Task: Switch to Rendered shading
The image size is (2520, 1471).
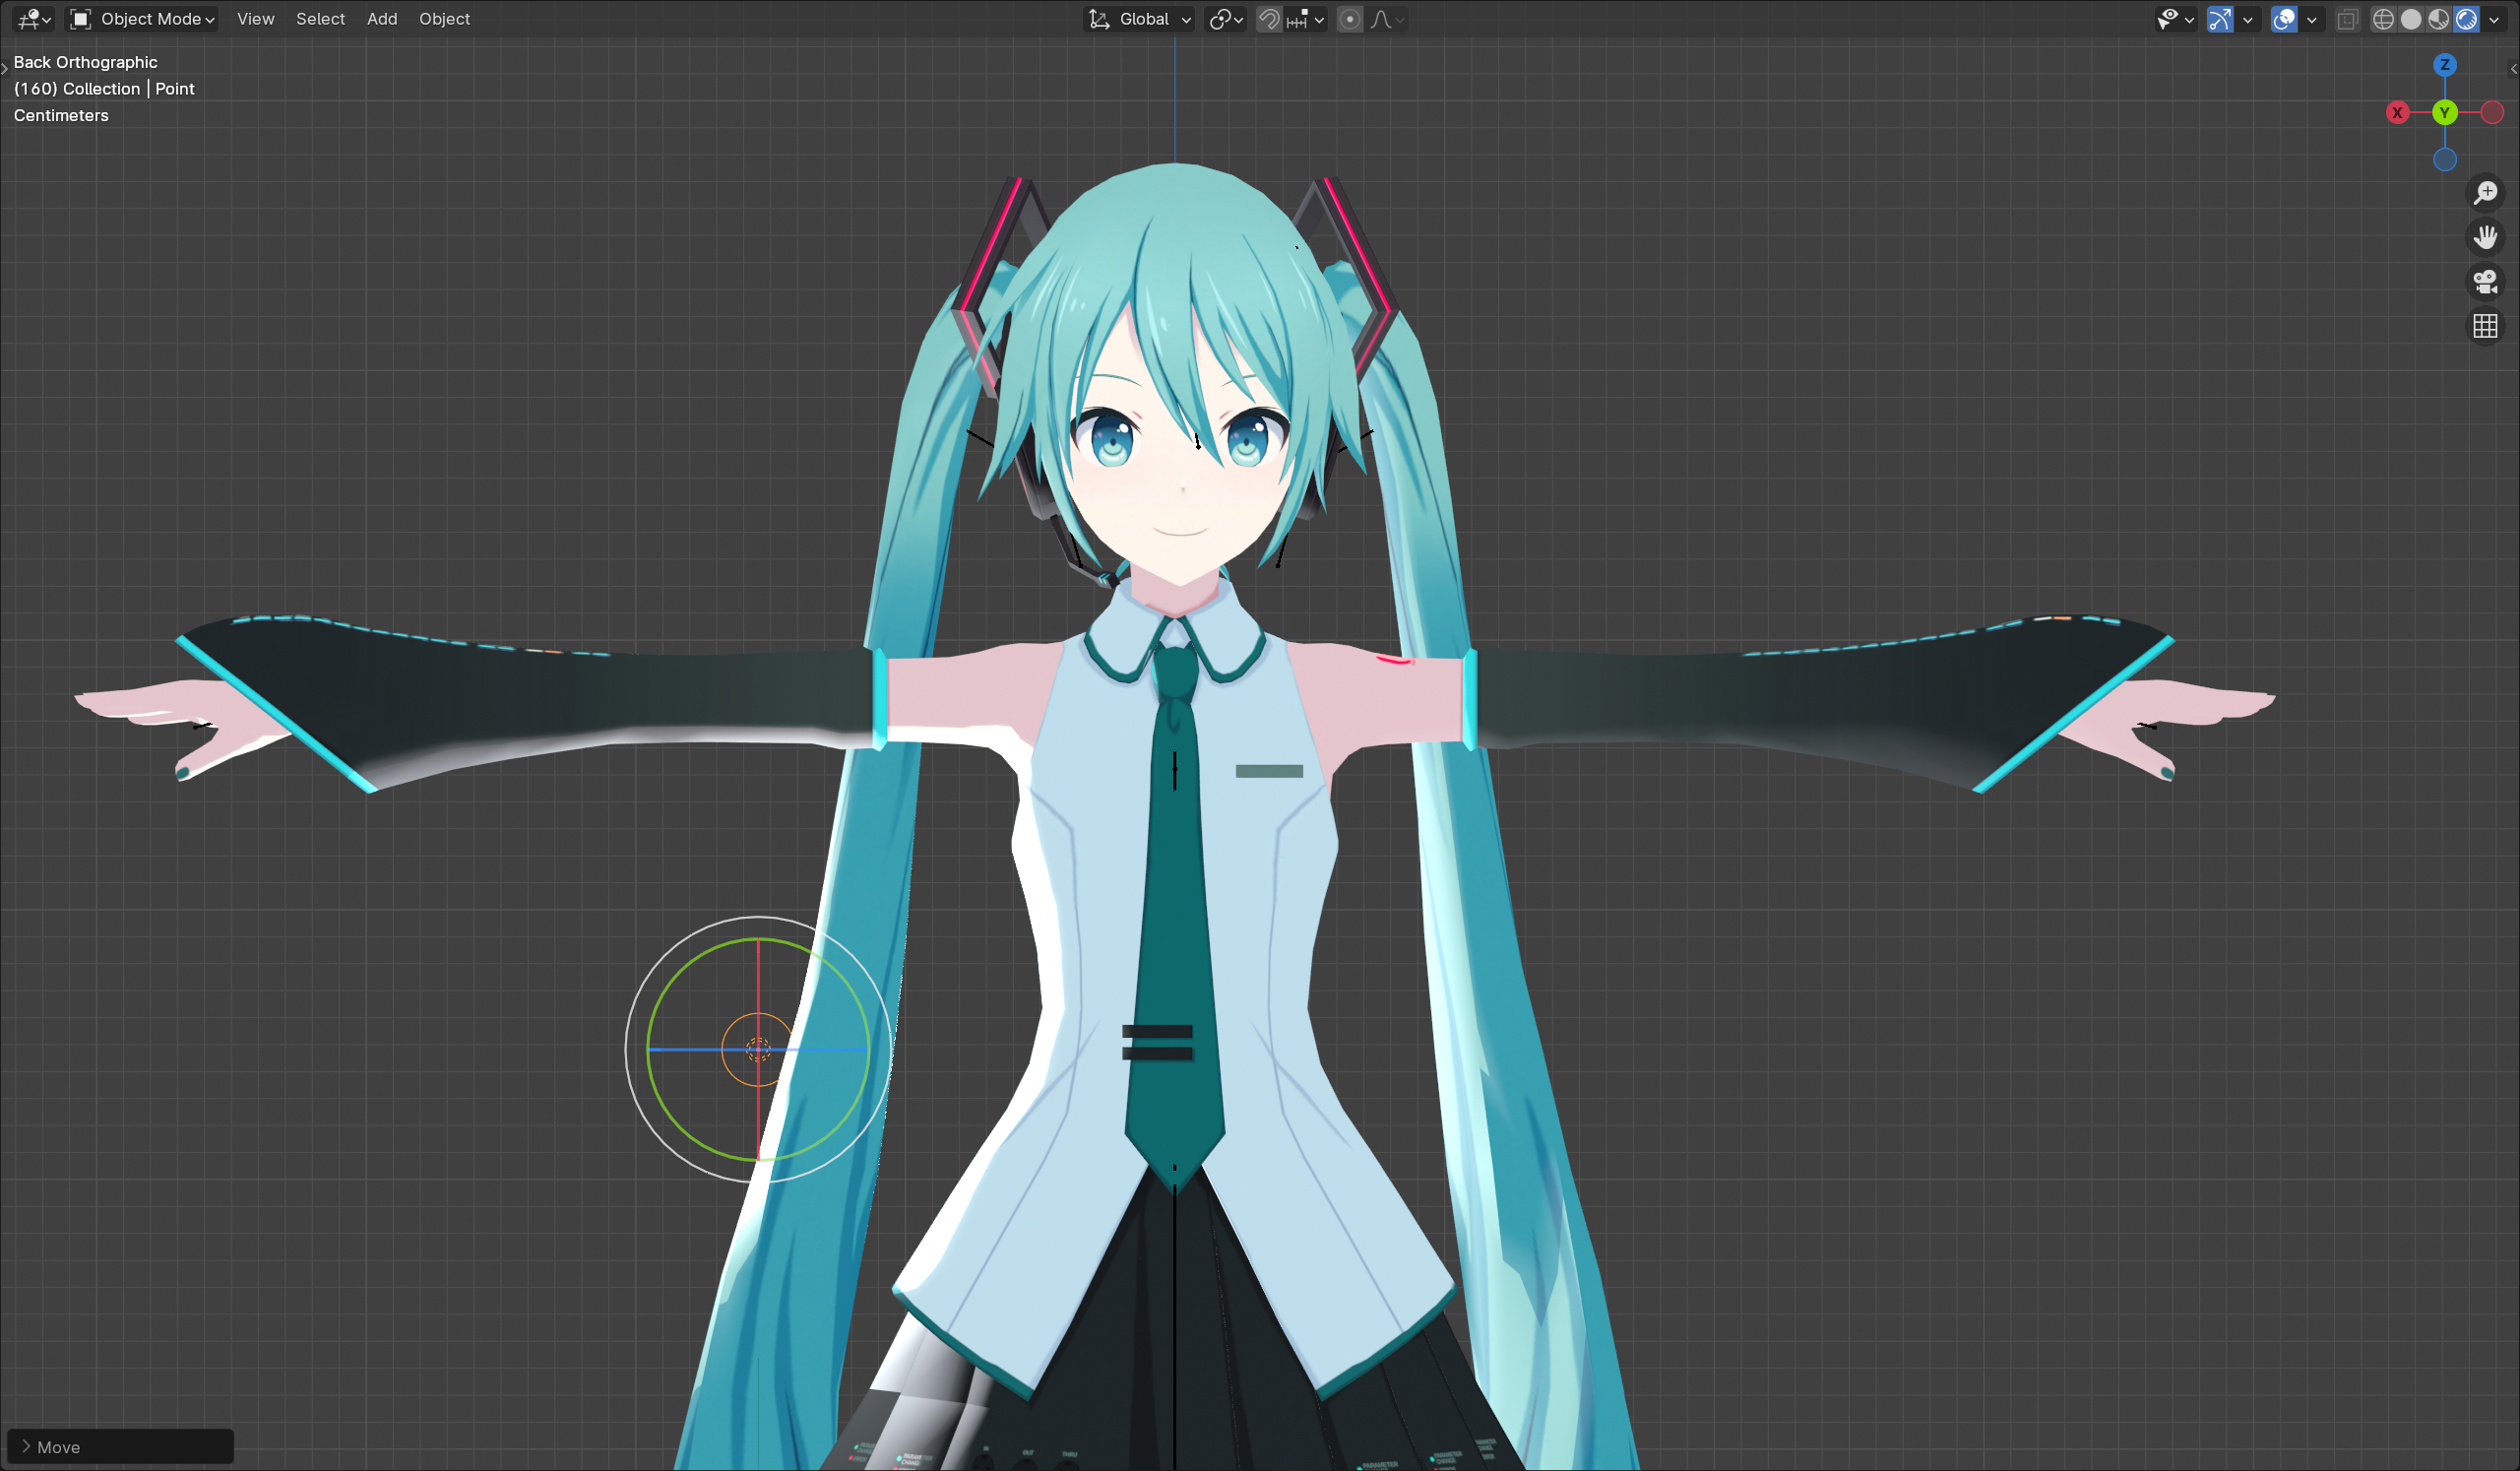Action: pos(2467,19)
